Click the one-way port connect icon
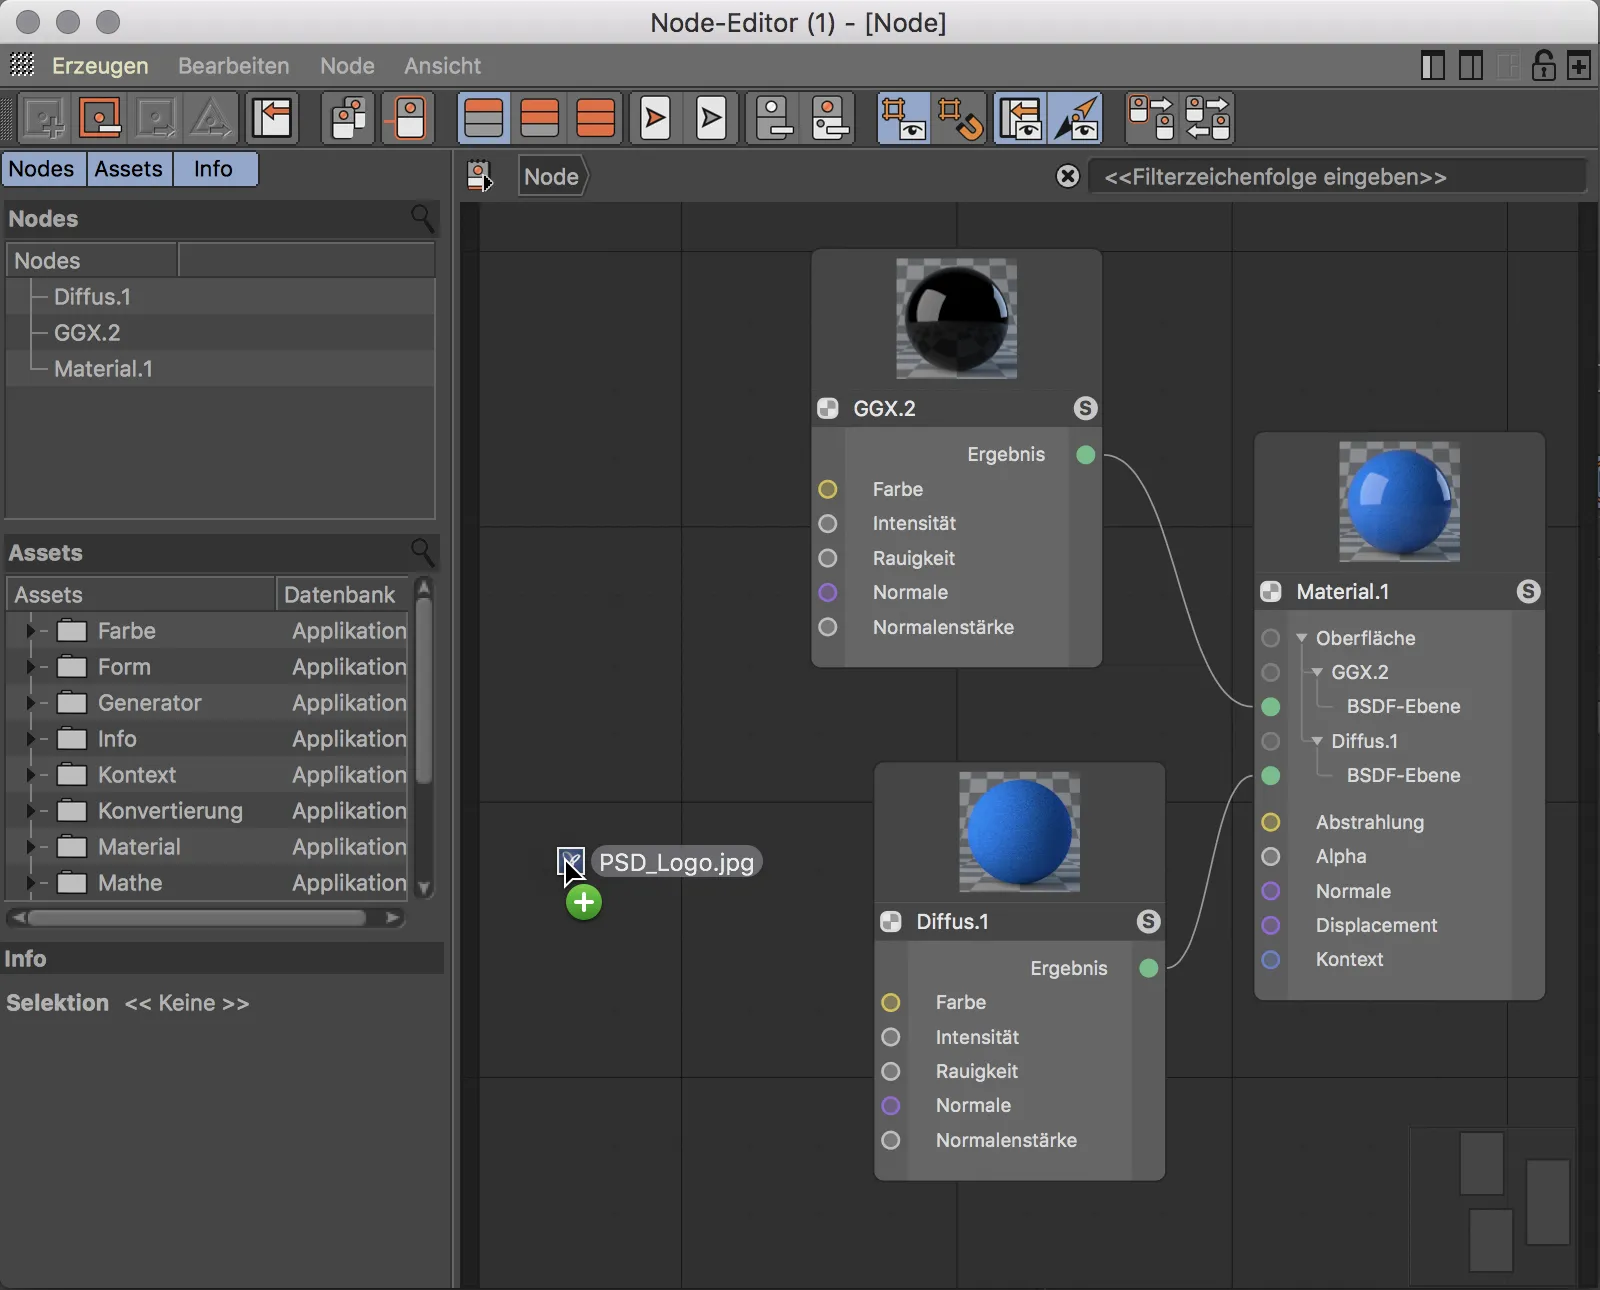This screenshot has width=1600, height=1290. 1151,118
